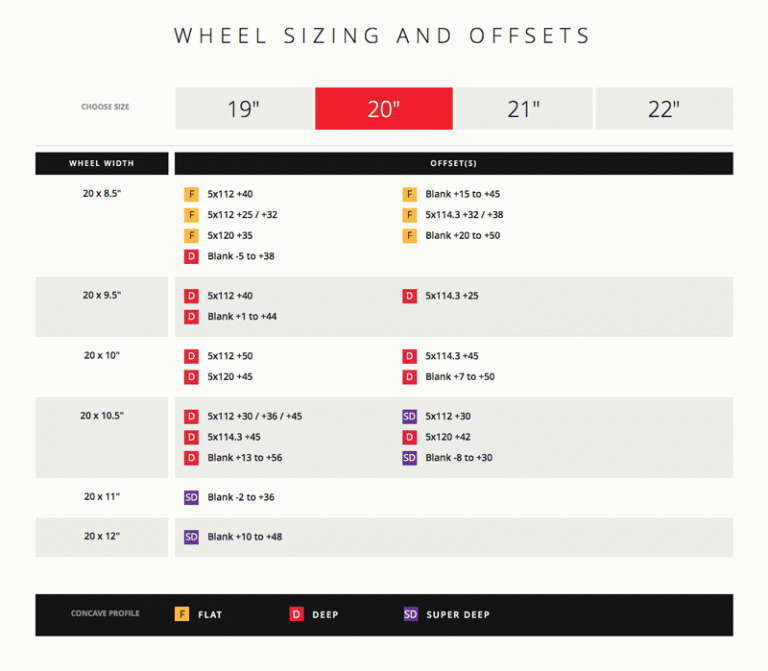768x671 pixels.
Task: Click the red Deep legend swatch
Action: click(x=296, y=614)
